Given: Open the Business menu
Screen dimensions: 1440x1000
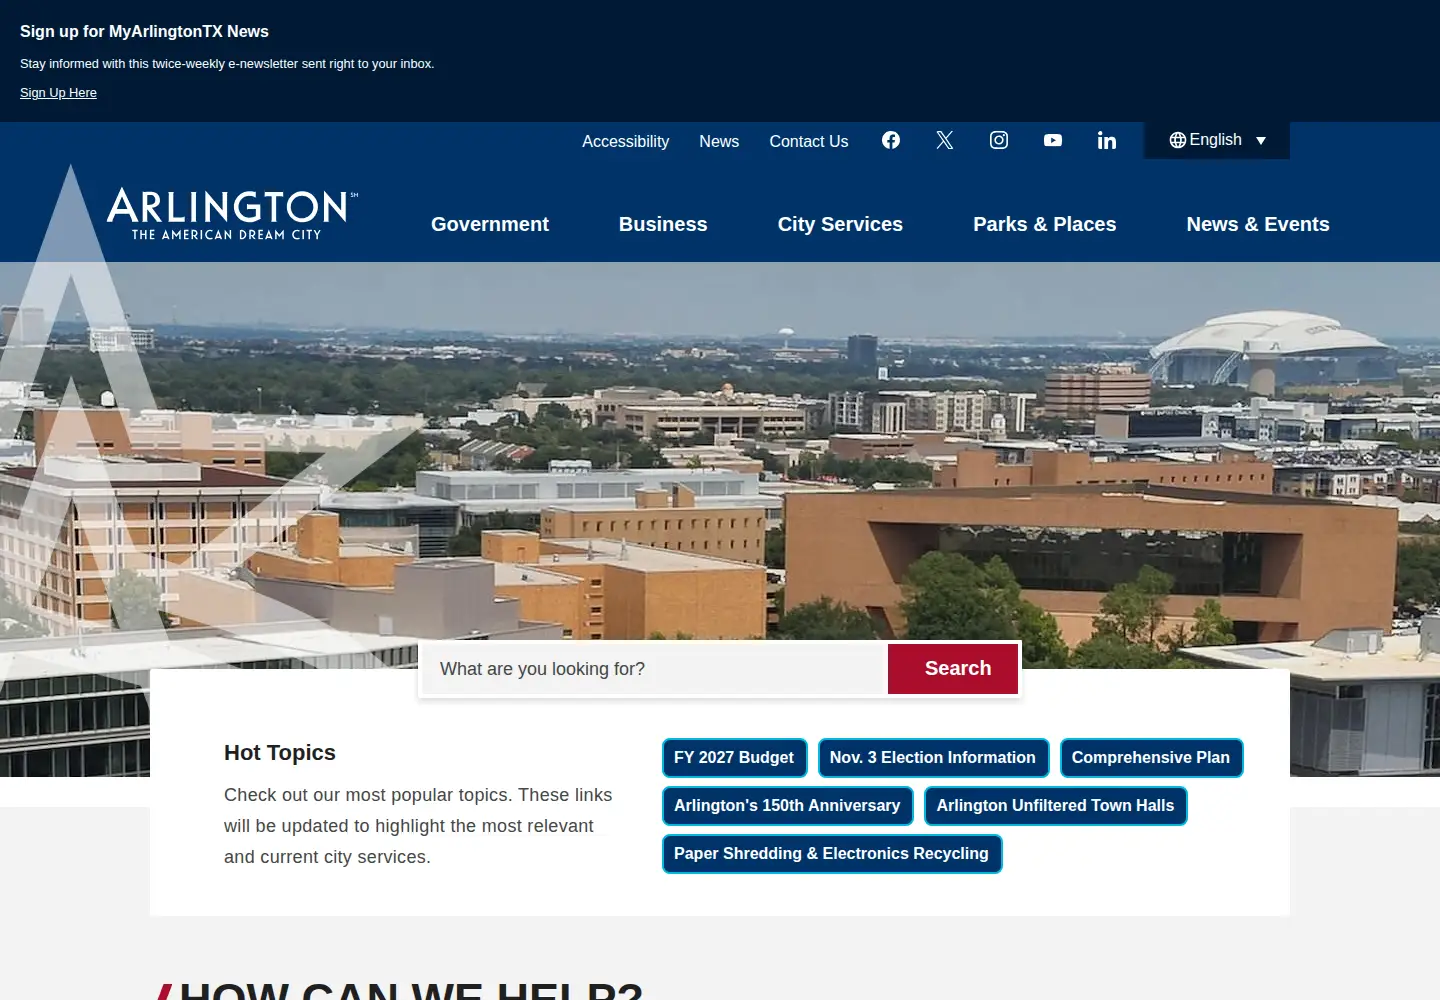Looking at the screenshot, I should [x=663, y=224].
